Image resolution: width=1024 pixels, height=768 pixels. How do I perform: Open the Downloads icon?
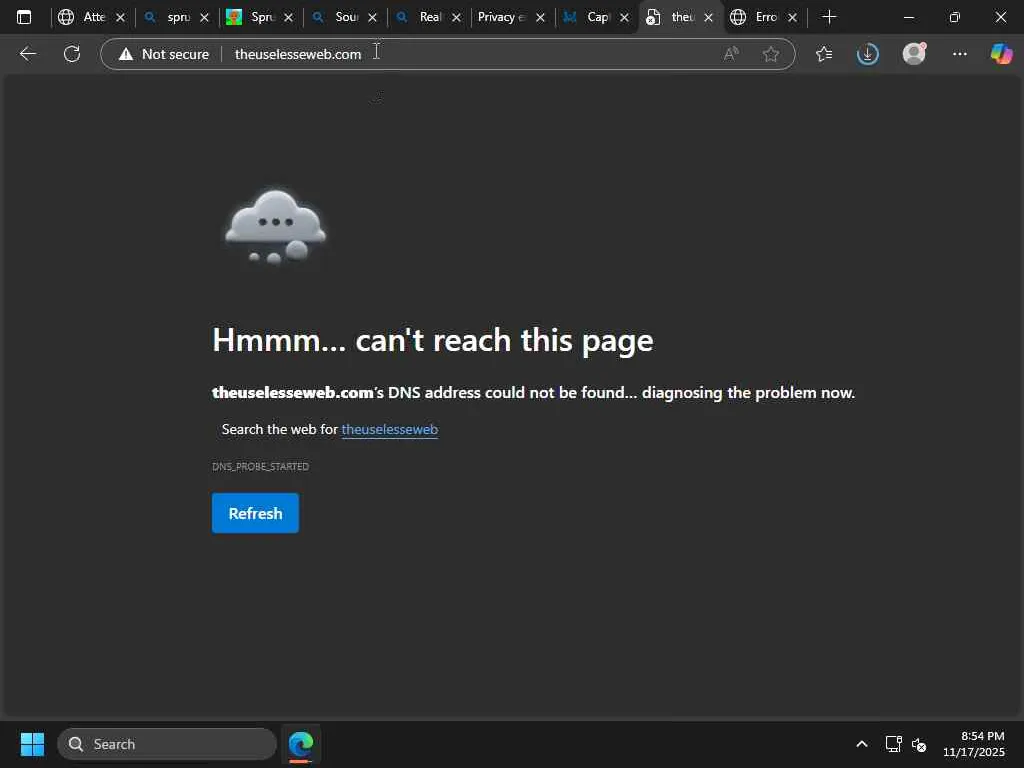coord(867,54)
